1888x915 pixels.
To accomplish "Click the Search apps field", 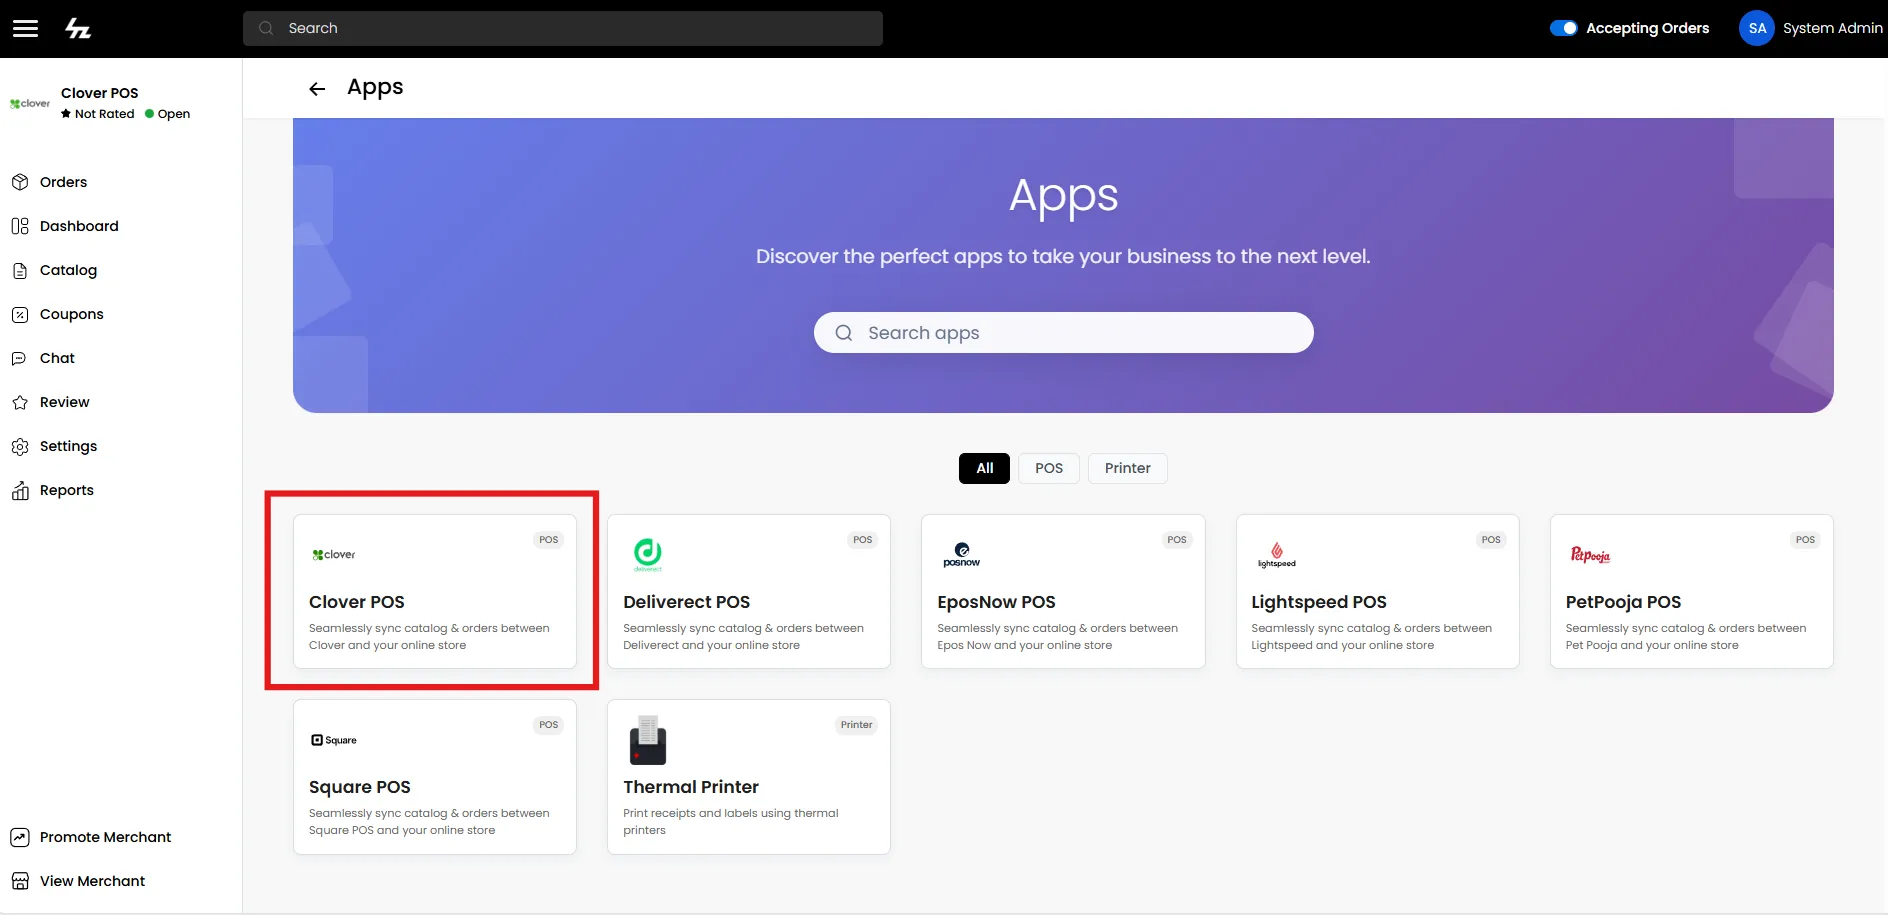I will coord(1063,333).
